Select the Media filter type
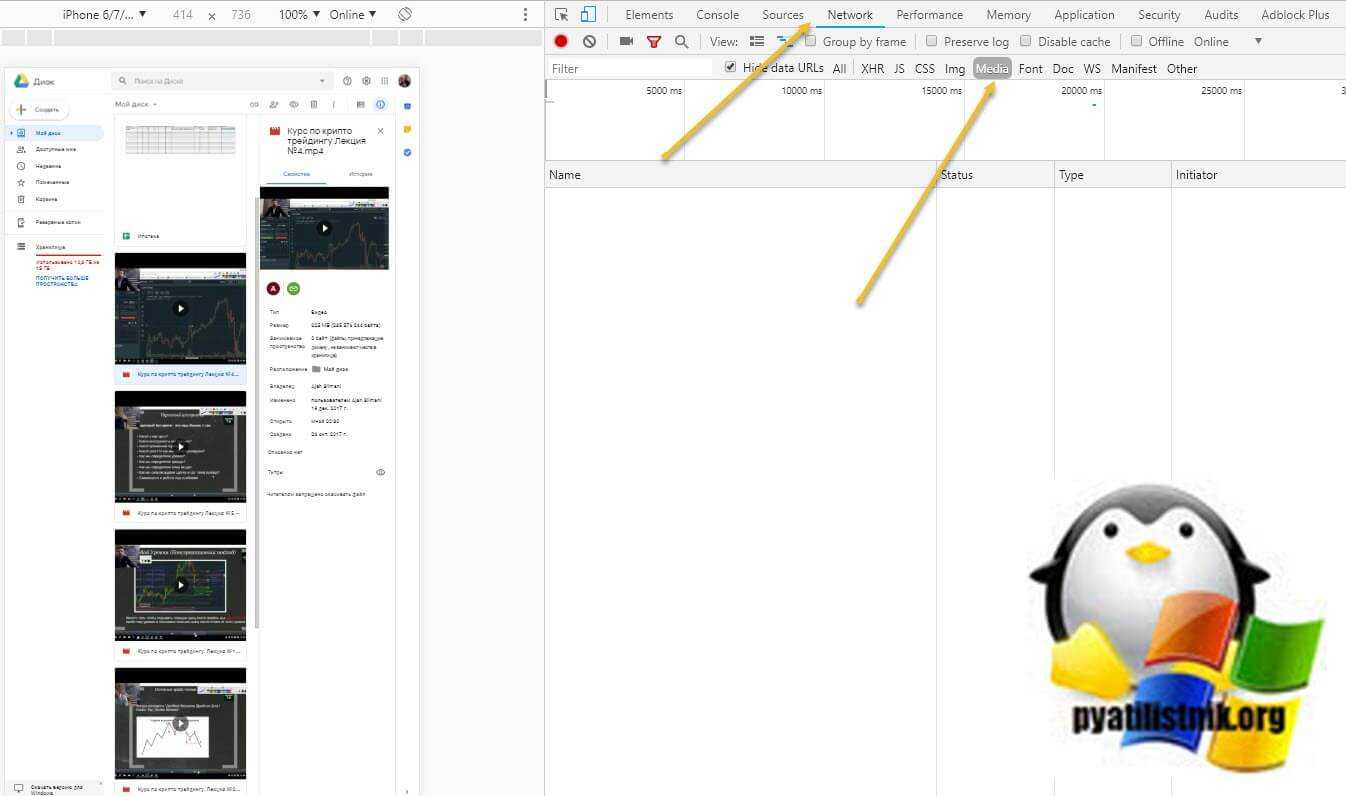 pos(992,69)
